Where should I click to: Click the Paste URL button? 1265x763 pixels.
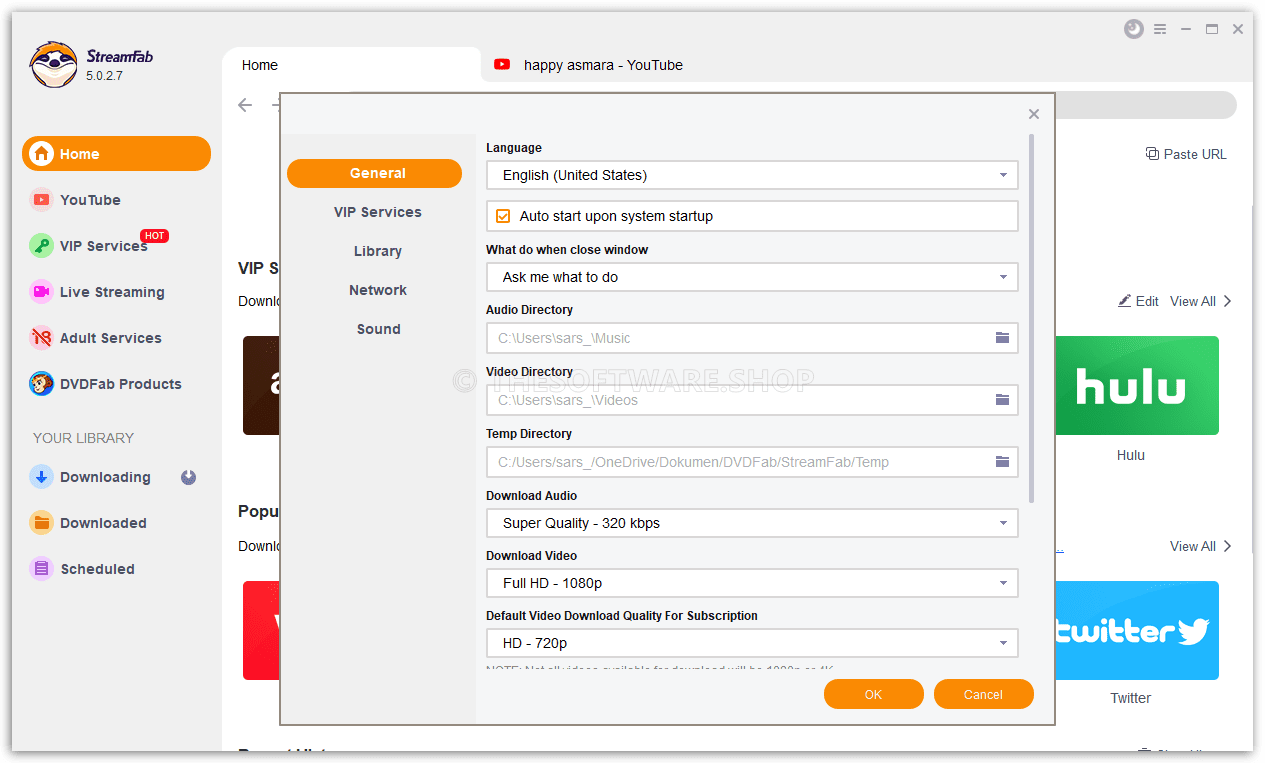[1186, 154]
